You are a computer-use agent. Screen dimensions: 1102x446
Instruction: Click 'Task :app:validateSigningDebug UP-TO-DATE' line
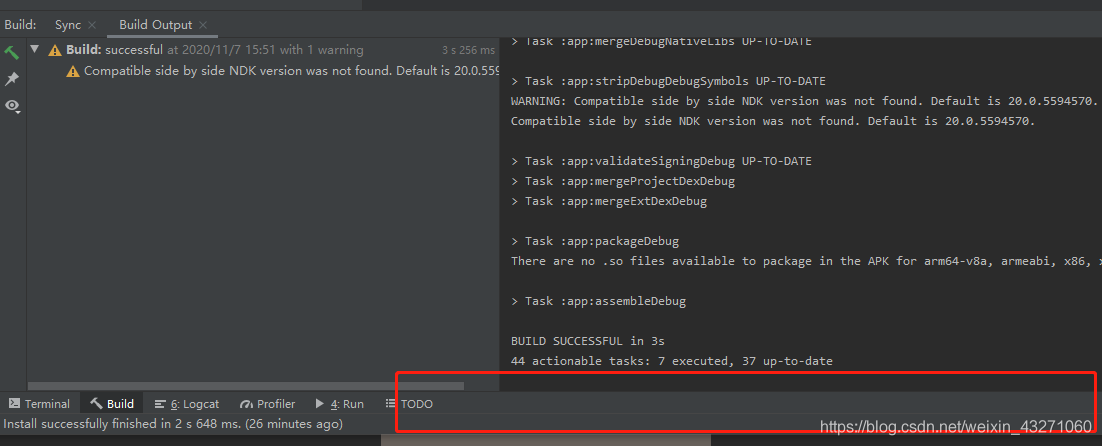tap(661, 161)
